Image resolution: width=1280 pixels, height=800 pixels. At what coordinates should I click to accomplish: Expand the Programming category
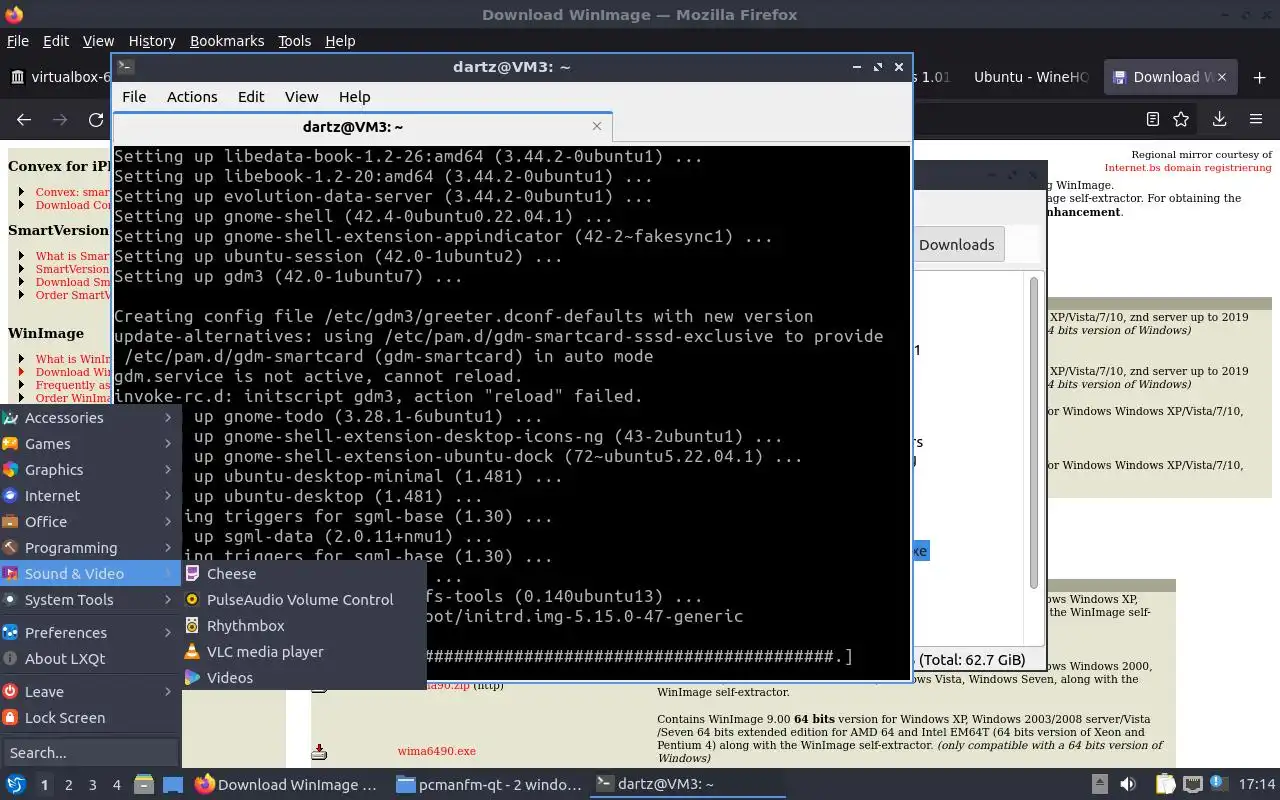click(x=90, y=548)
